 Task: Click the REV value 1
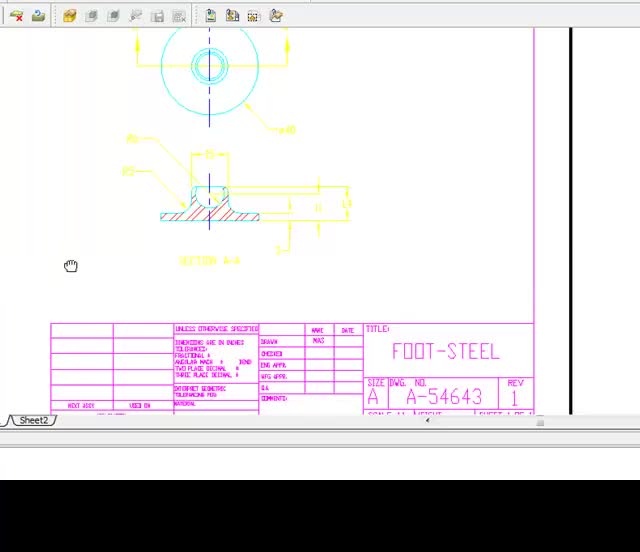click(514, 398)
